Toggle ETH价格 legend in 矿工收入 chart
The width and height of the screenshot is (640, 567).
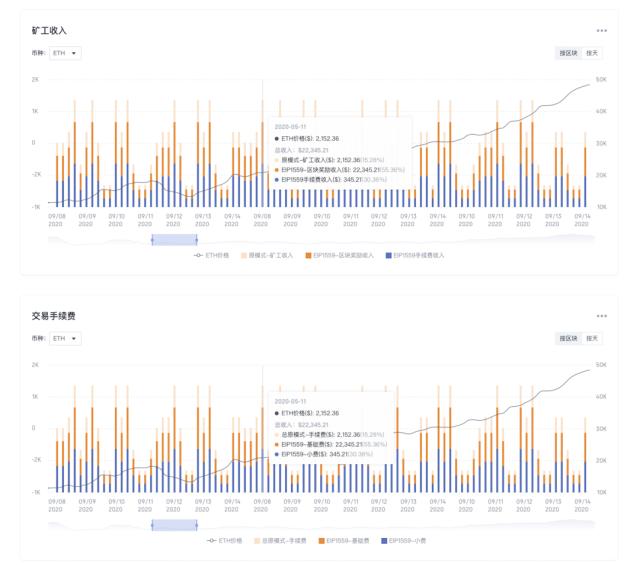point(211,256)
